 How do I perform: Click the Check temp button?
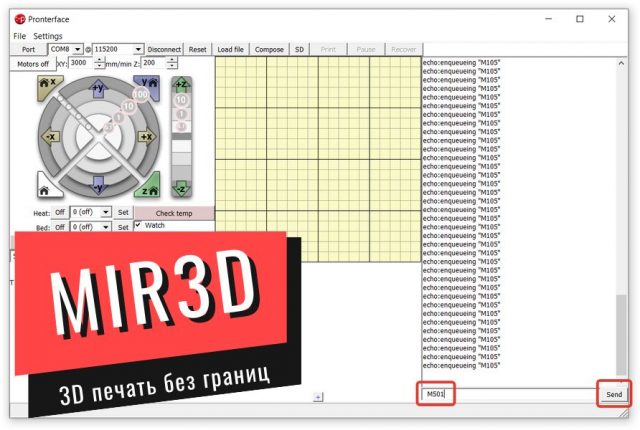click(174, 213)
